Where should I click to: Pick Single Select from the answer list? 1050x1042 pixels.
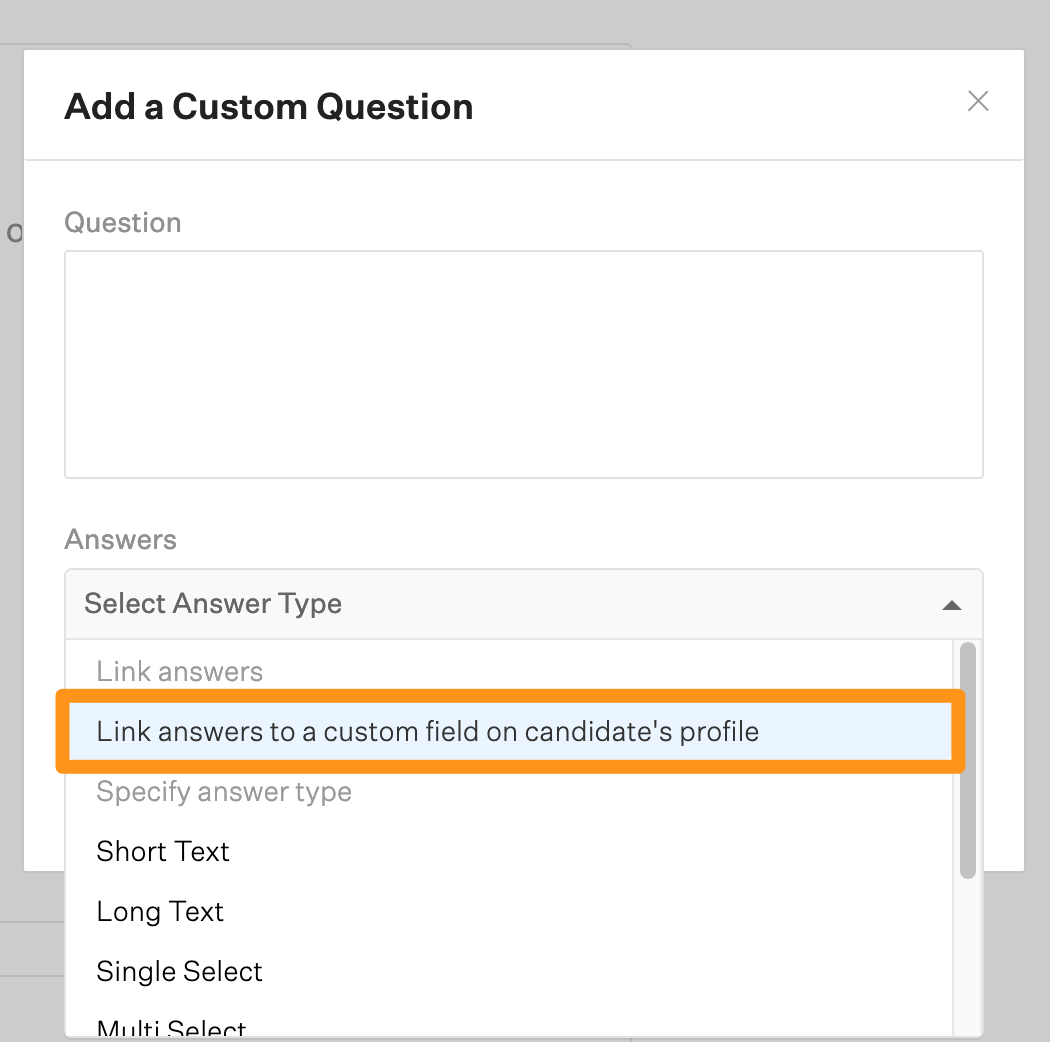(179, 972)
